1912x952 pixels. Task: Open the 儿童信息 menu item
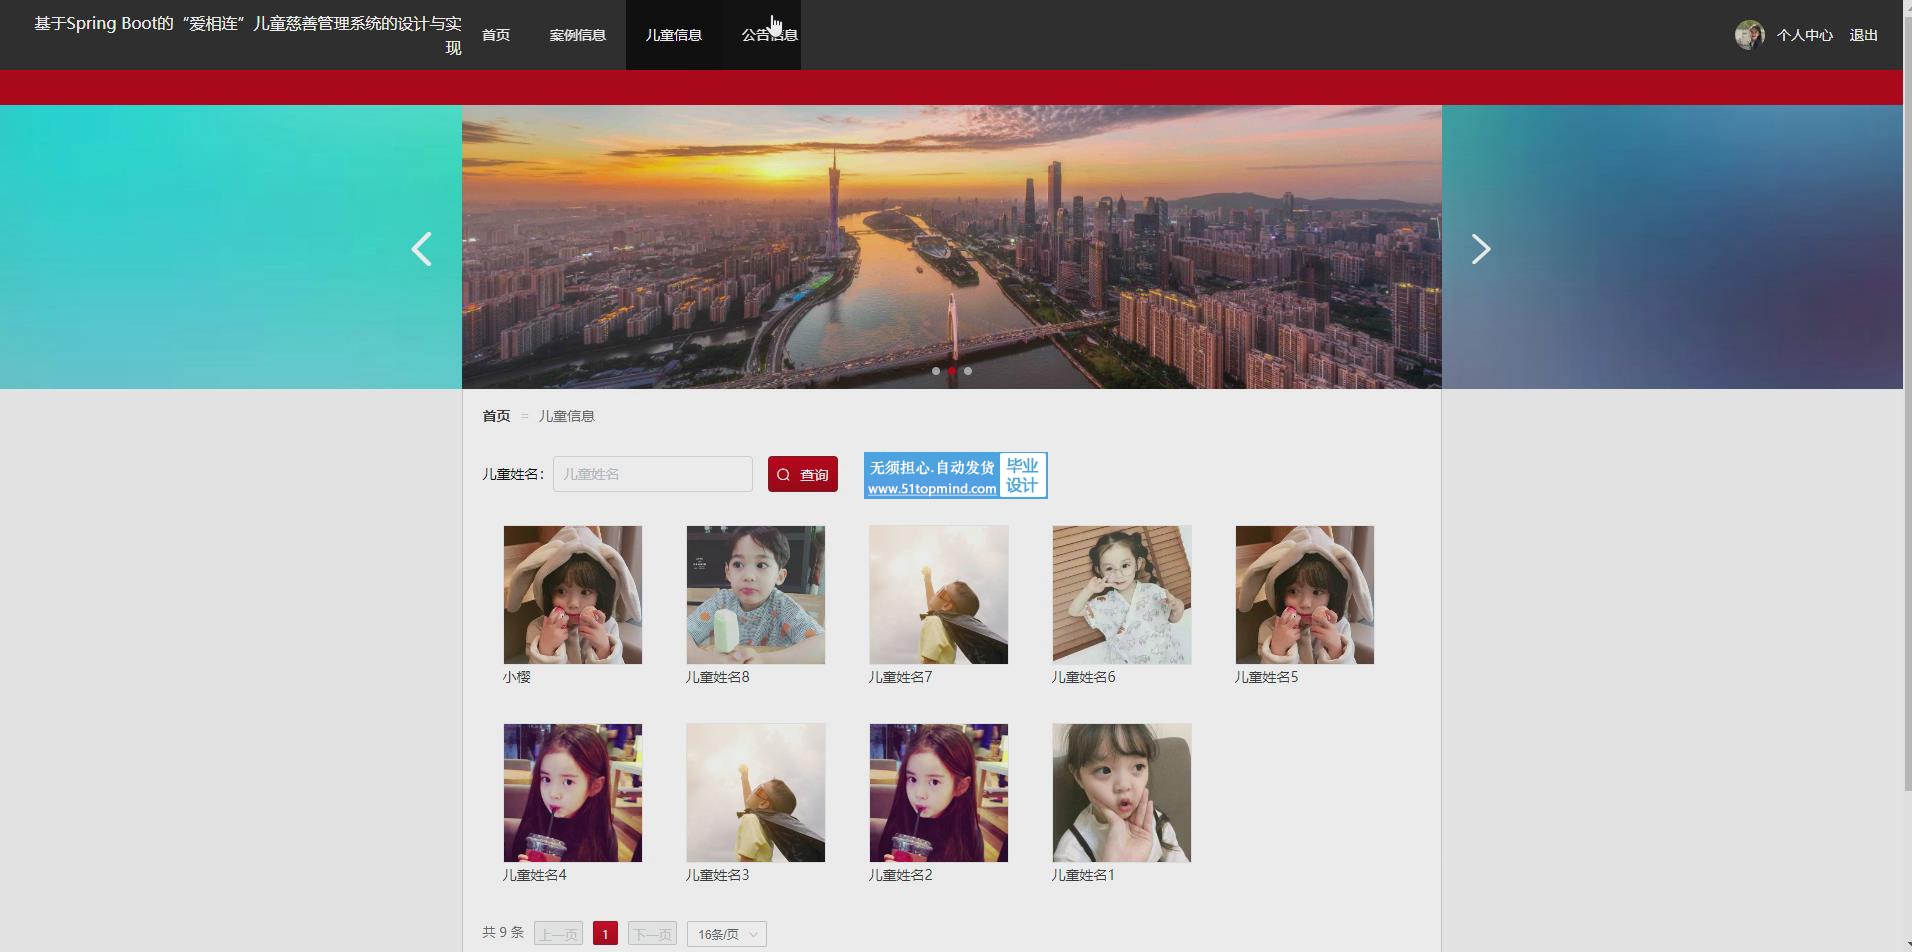(x=674, y=35)
